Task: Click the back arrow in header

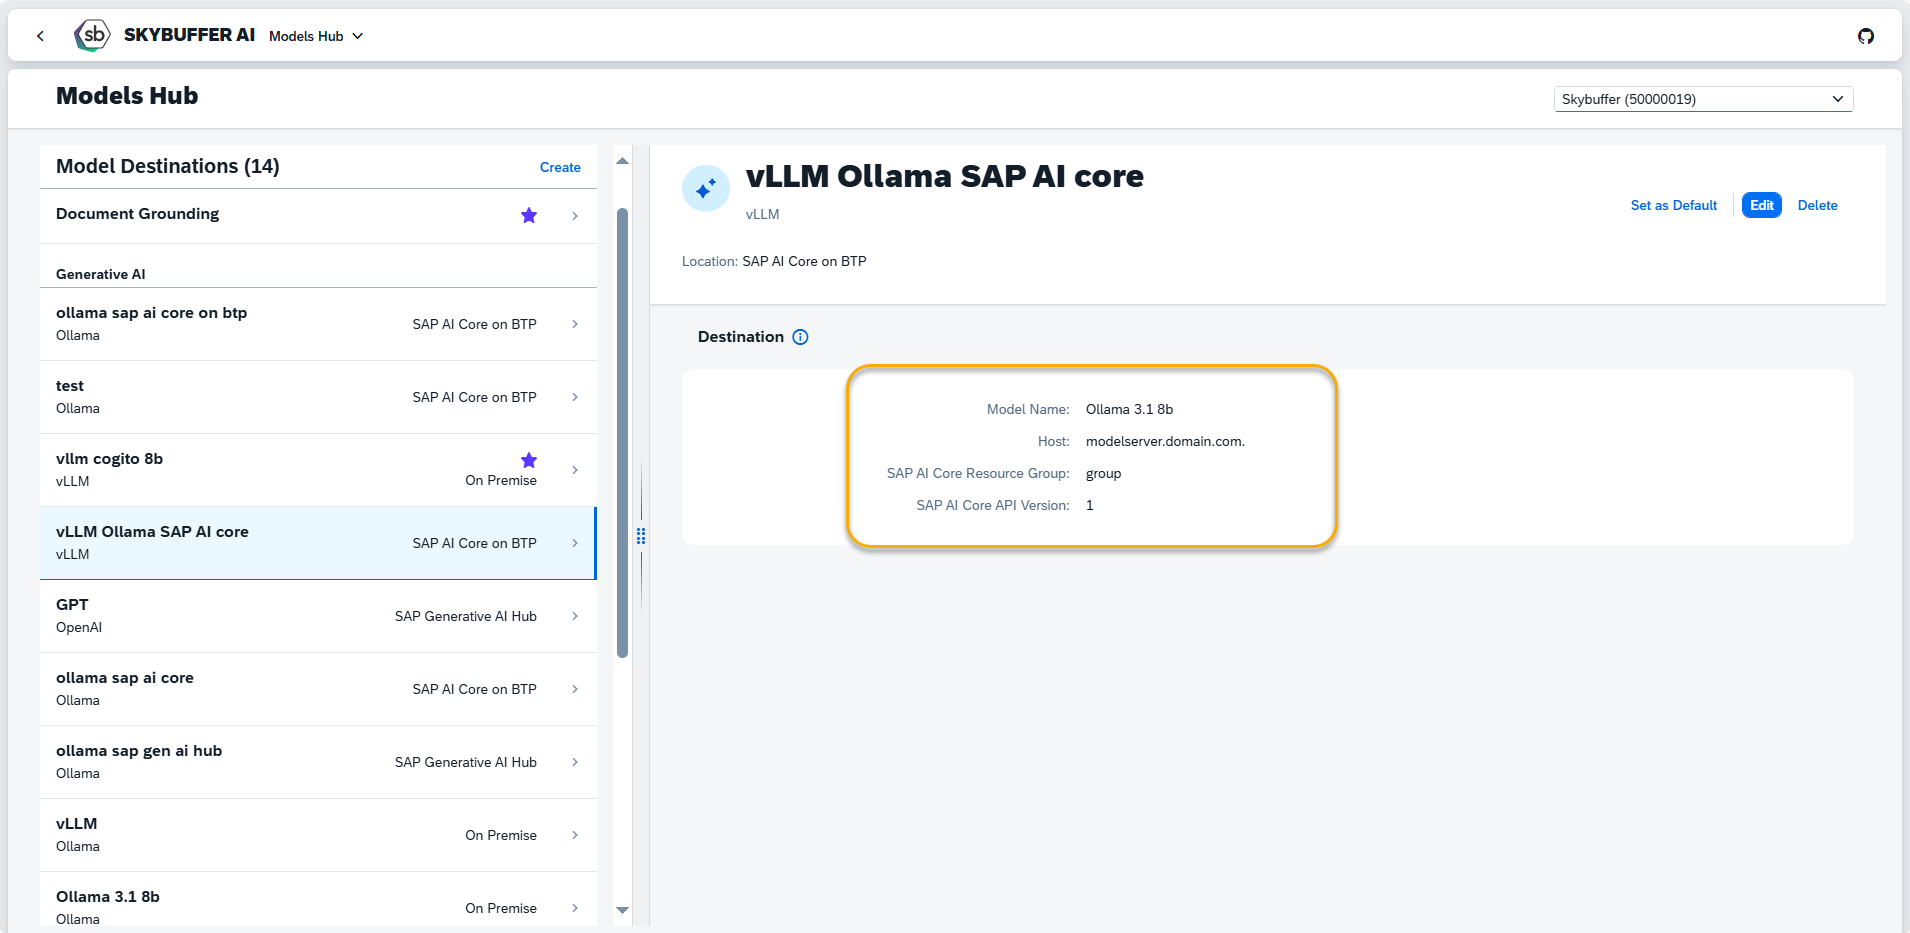Action: (x=40, y=36)
